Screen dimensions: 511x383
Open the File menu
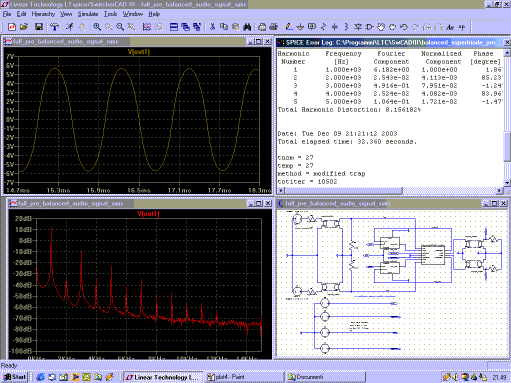[7, 14]
